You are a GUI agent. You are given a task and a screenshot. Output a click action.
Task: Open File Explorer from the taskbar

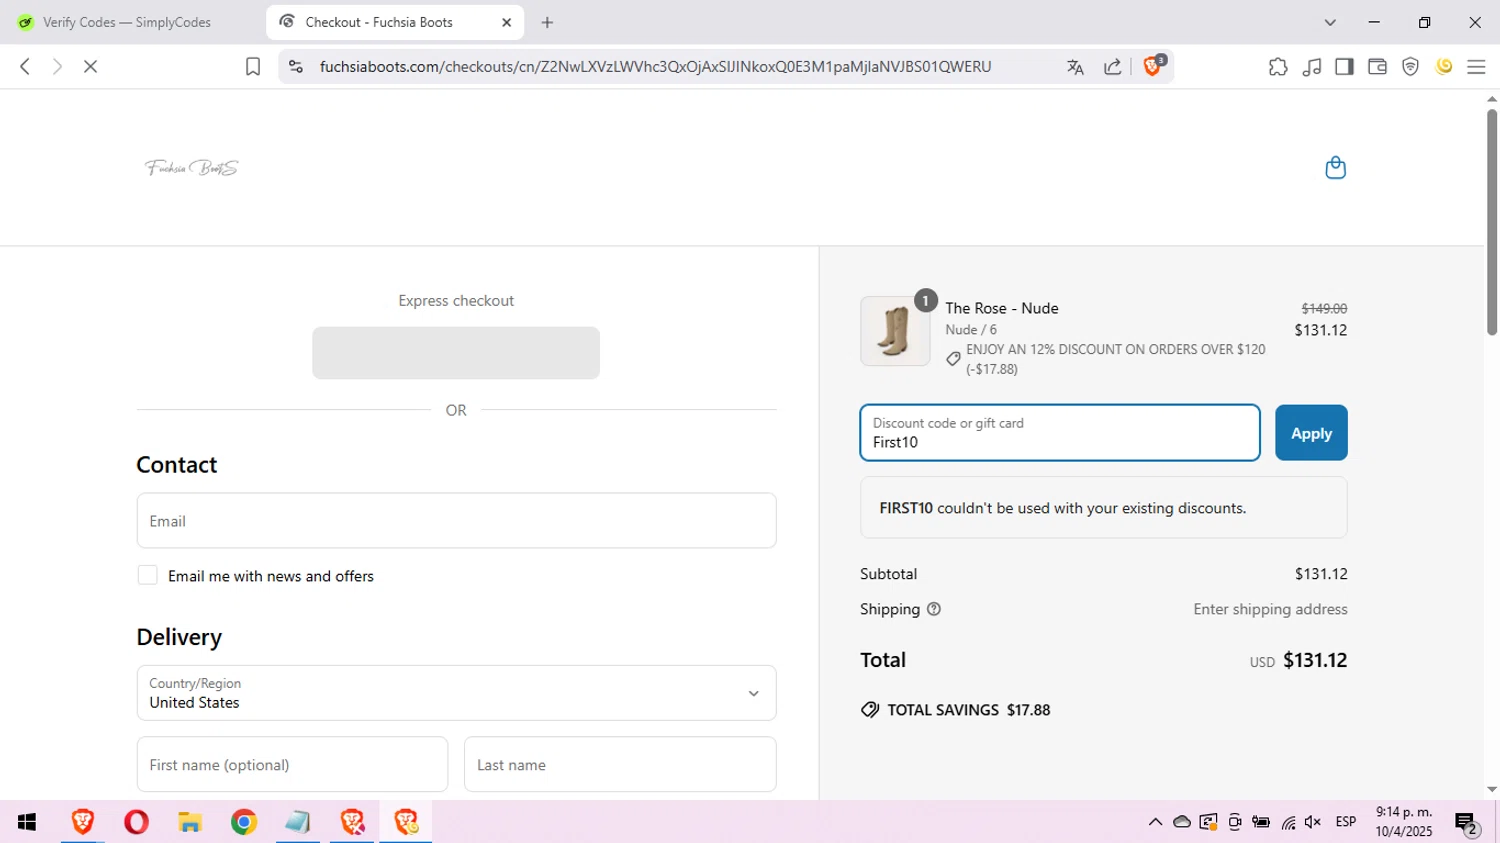pos(190,822)
